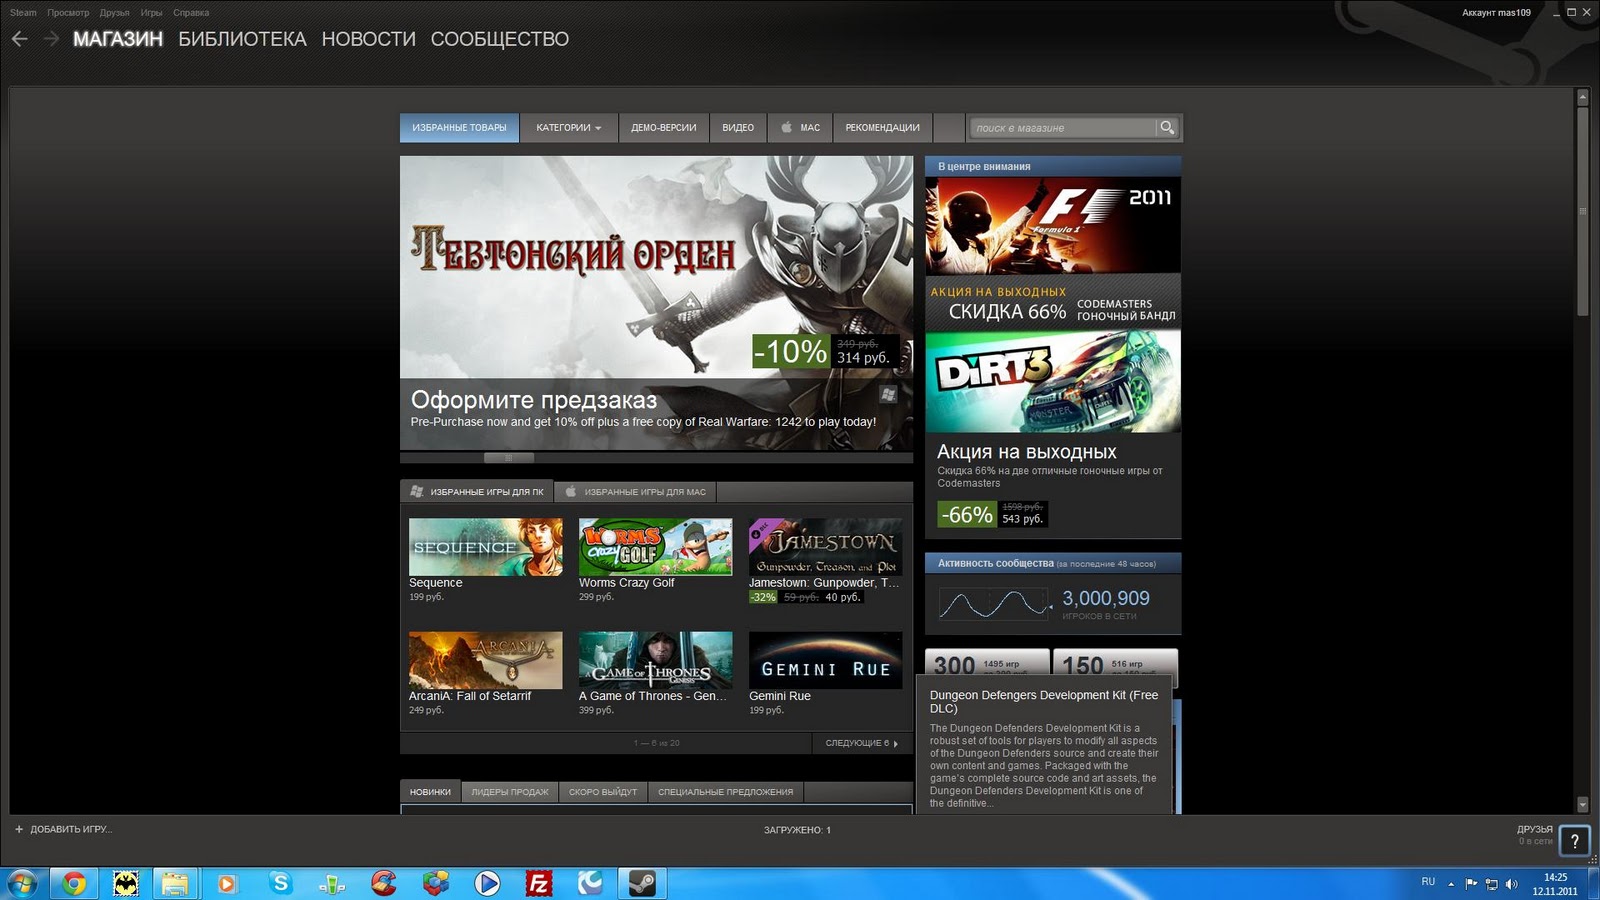Open Action Center flag in system tray
Viewport: 1600px width, 900px height.
pyautogui.click(x=1471, y=884)
